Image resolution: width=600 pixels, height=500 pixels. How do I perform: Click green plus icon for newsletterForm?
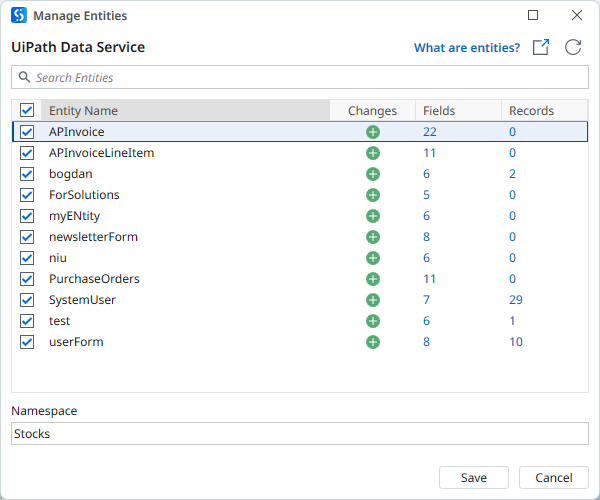(373, 237)
